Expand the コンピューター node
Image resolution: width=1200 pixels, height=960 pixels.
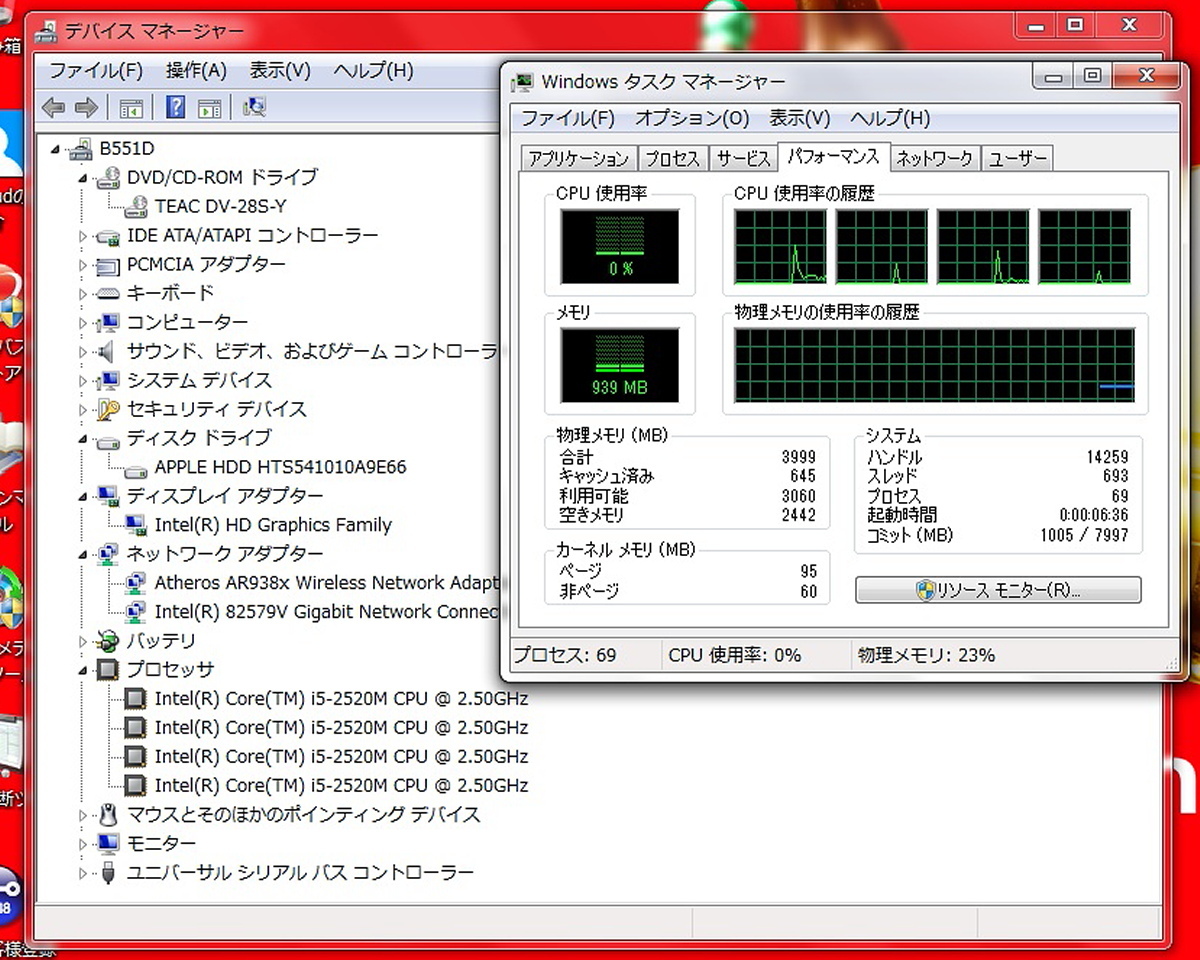(x=84, y=323)
